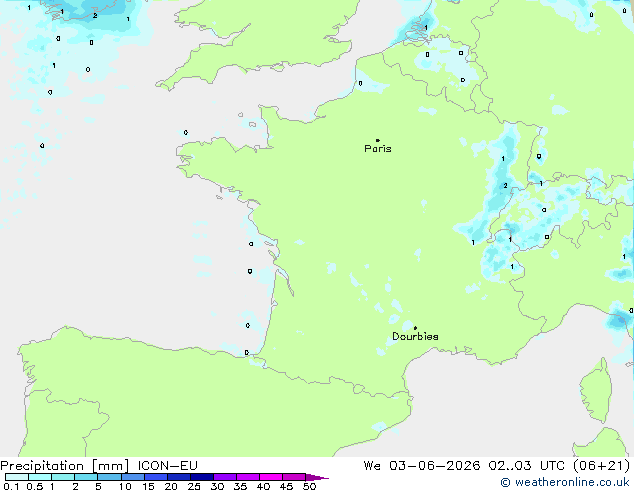
Task: Click the legend value '0.5'
Action: coord(35,486)
